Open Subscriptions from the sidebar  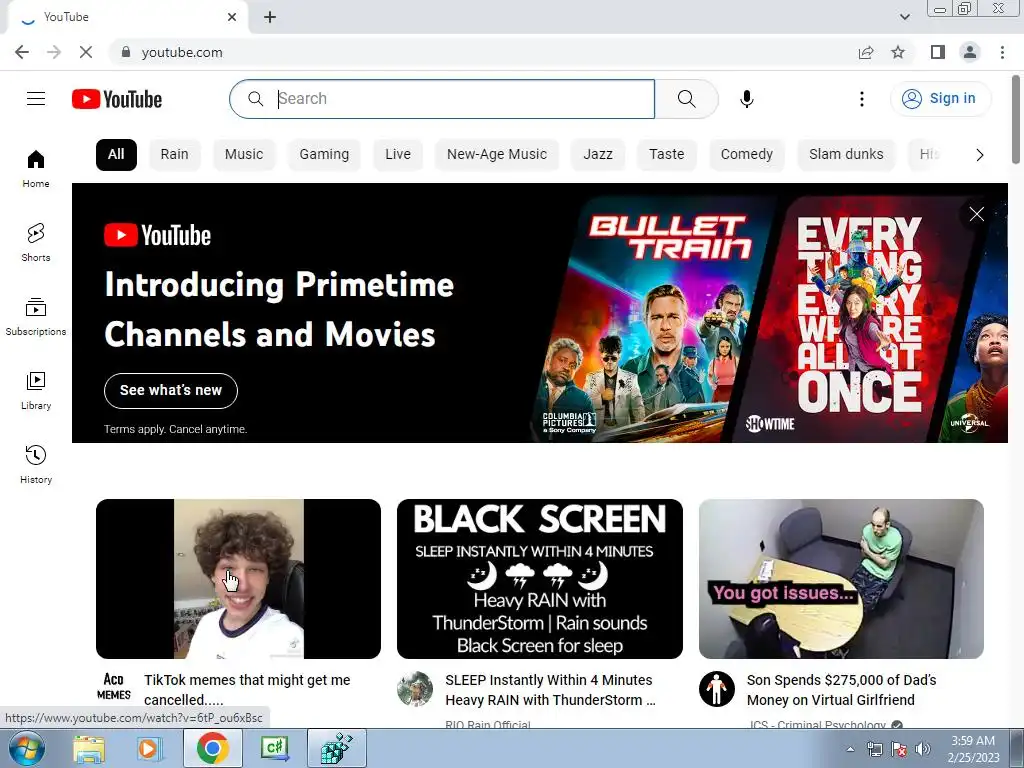[x=36, y=317]
